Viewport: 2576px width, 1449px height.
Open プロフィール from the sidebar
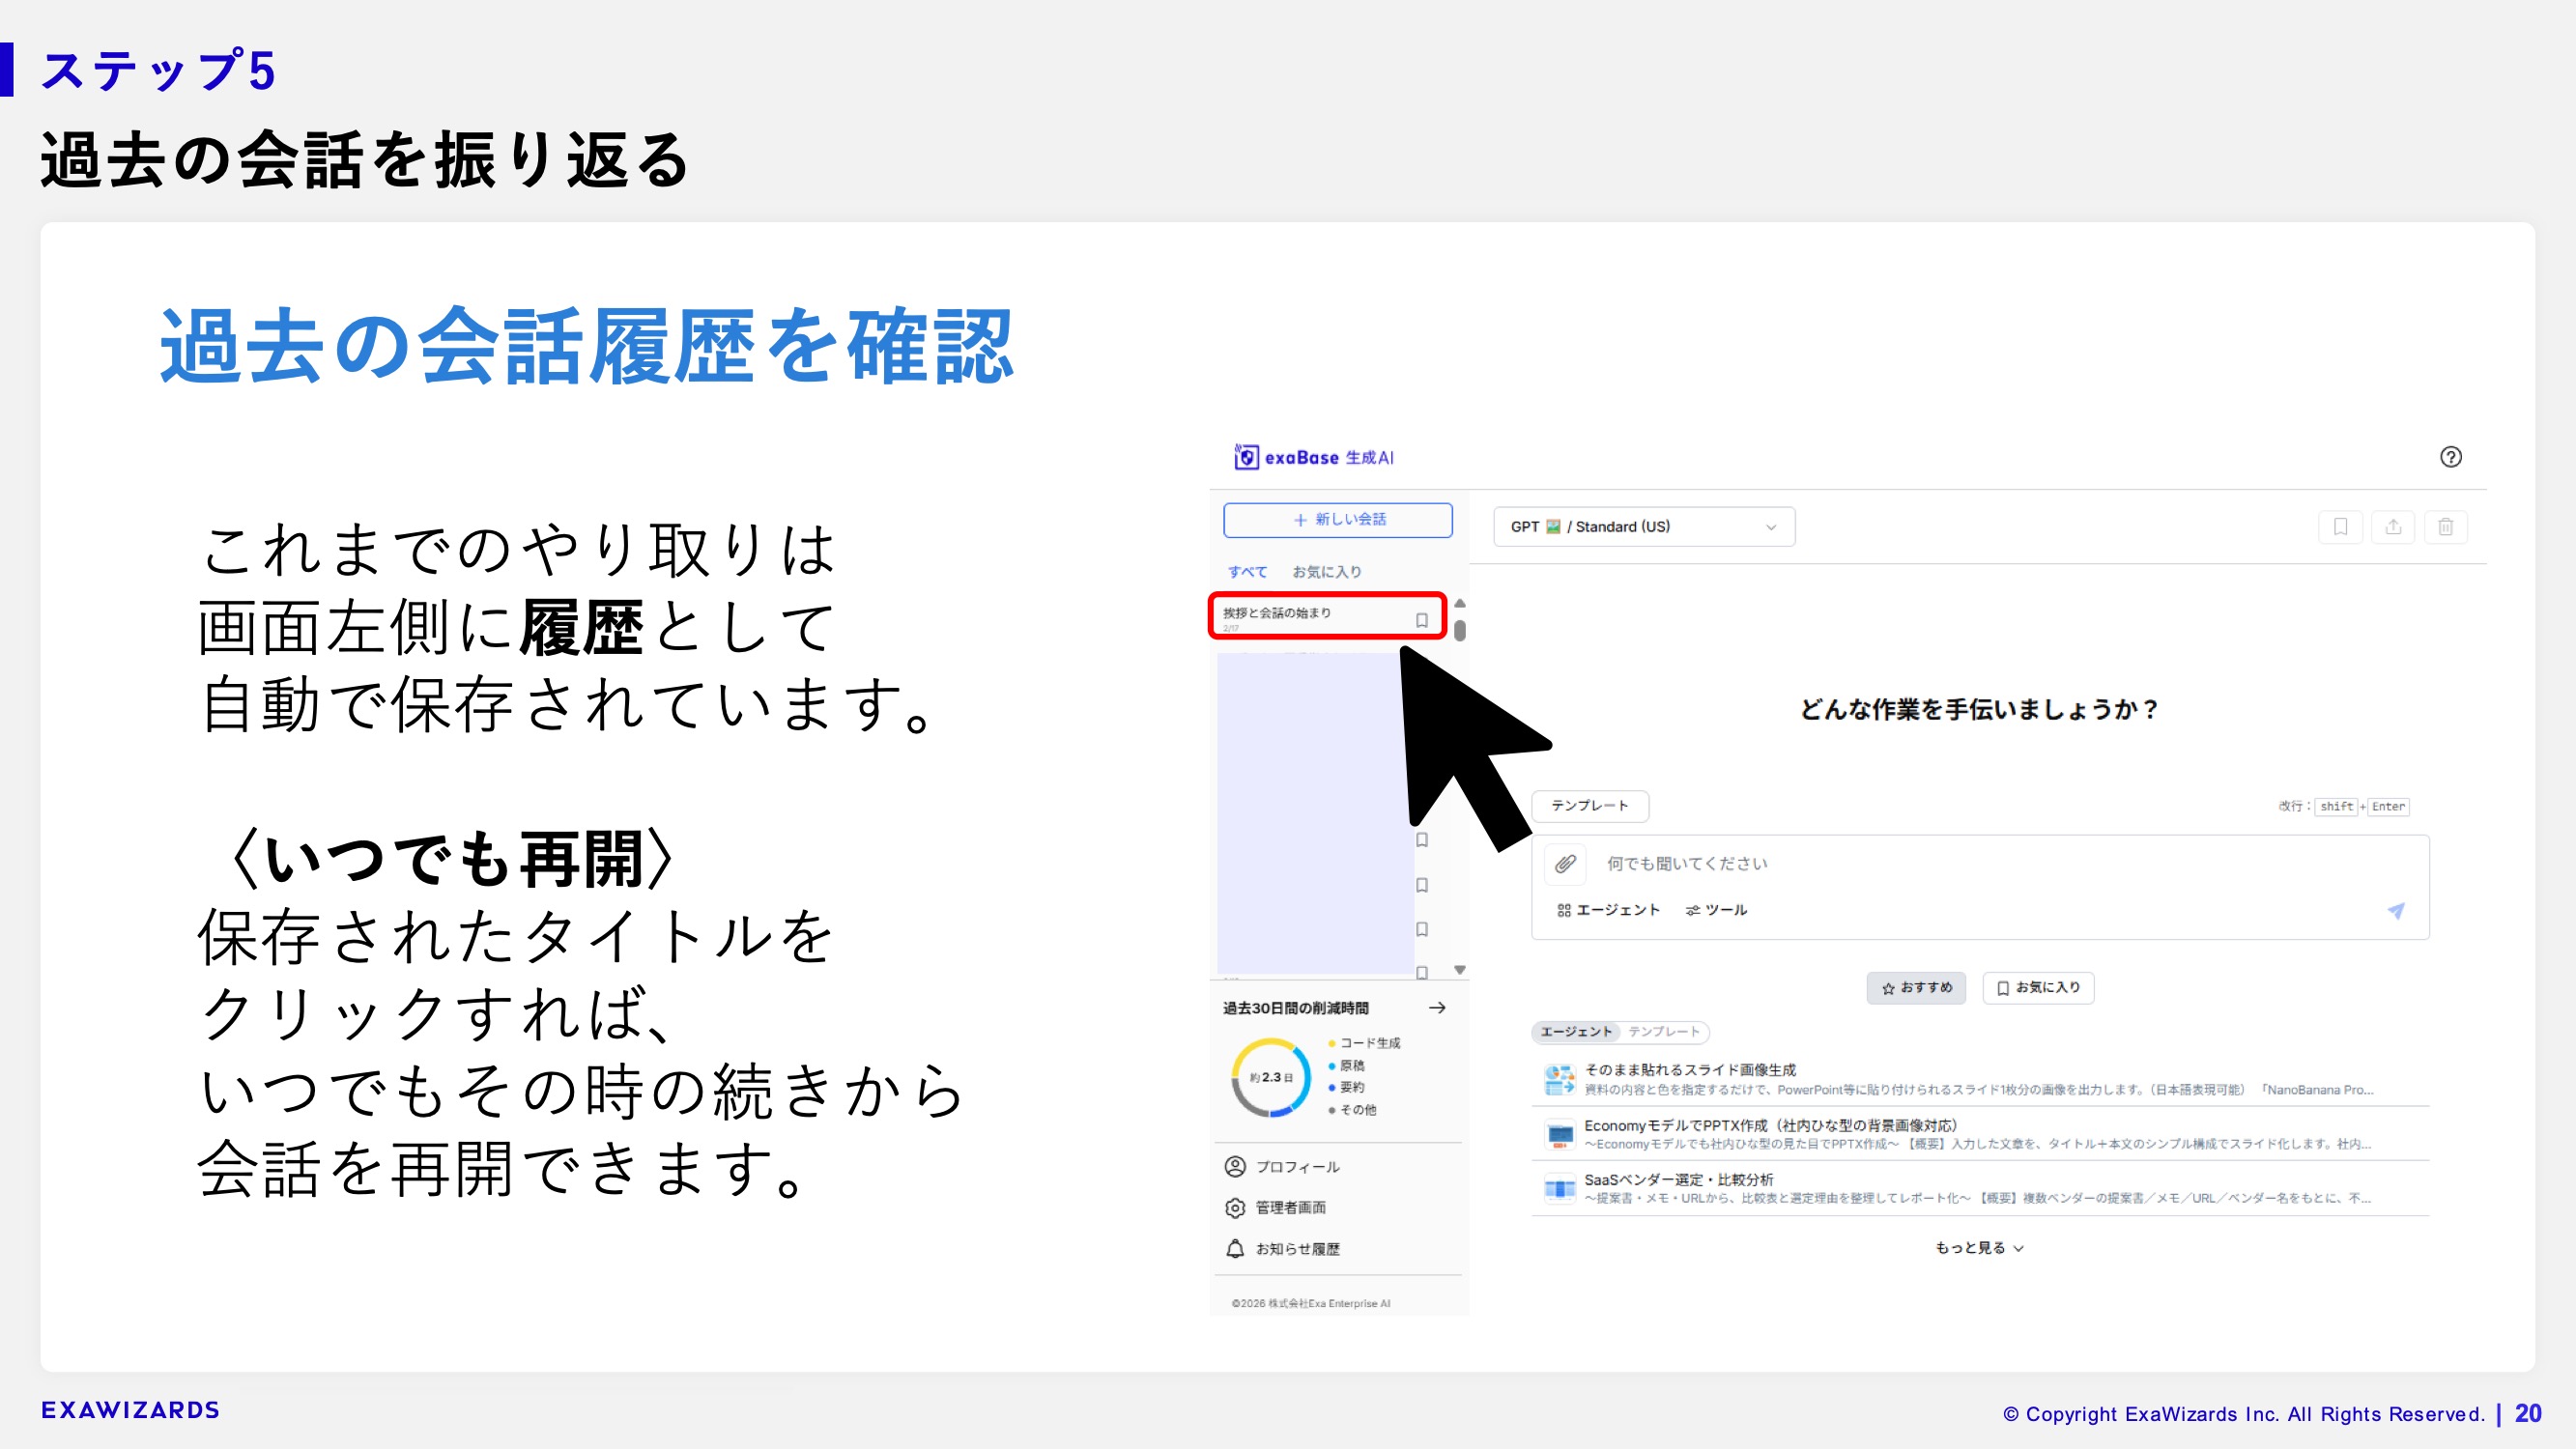click(1282, 1167)
